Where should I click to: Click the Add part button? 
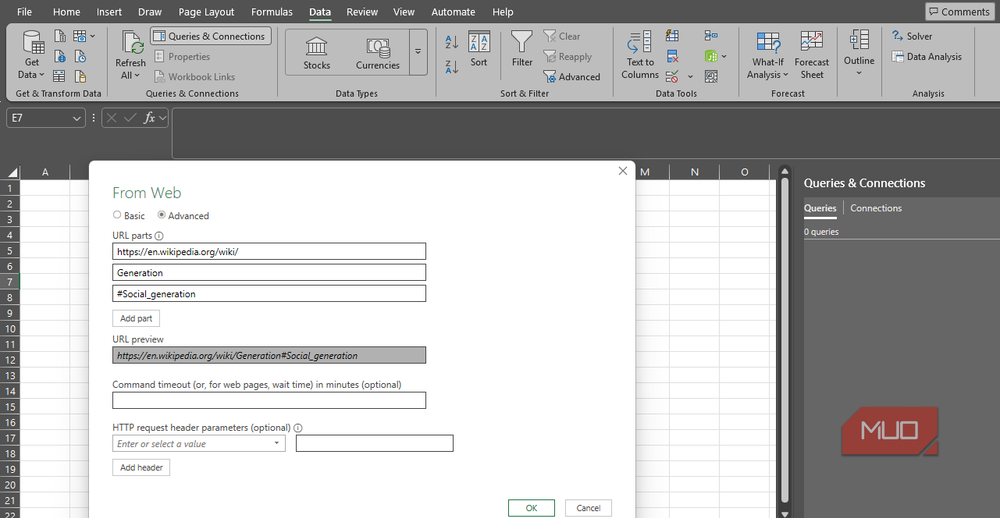[x=136, y=318]
